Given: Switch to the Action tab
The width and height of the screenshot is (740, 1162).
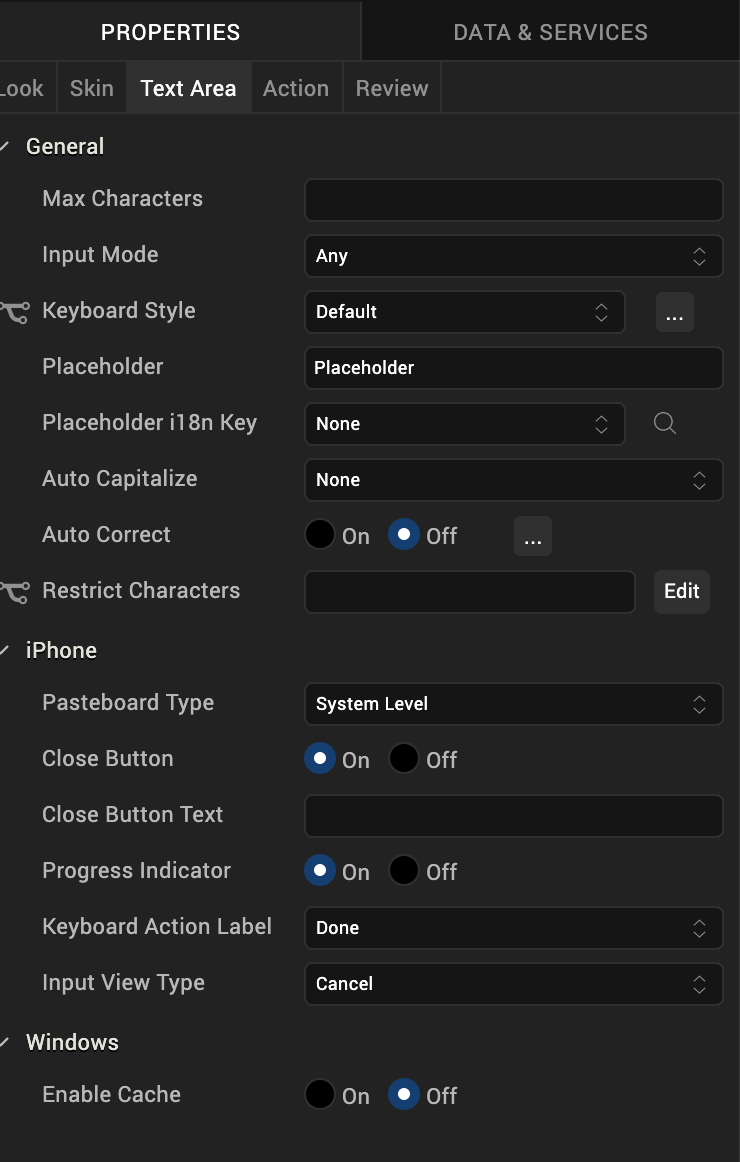Looking at the screenshot, I should (x=295, y=88).
